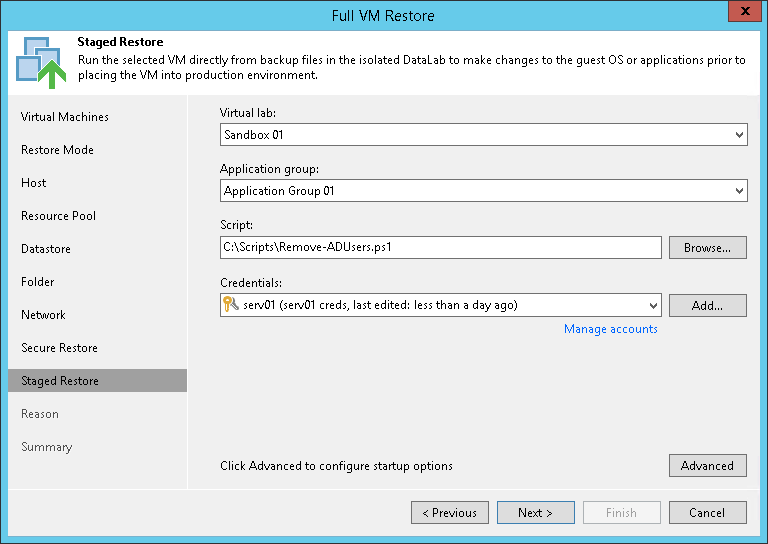Viewport: 768px width, 544px height.
Task: Navigate to the Datastore step
Action: 46,249
